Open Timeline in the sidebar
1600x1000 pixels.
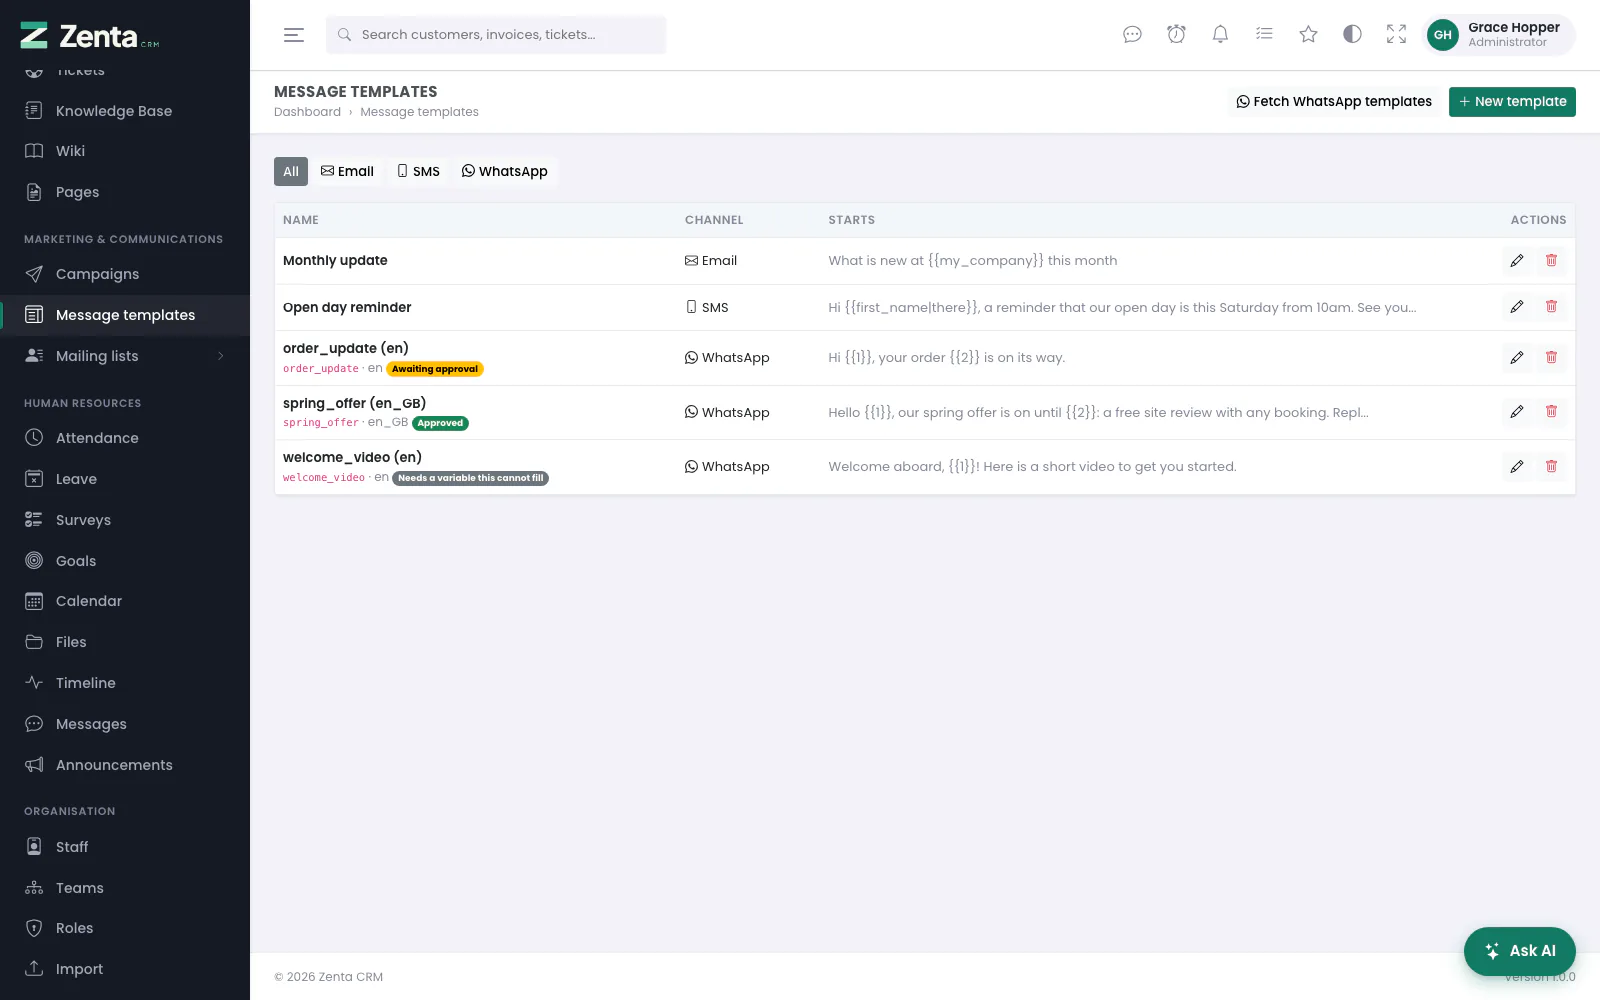pos(125,683)
